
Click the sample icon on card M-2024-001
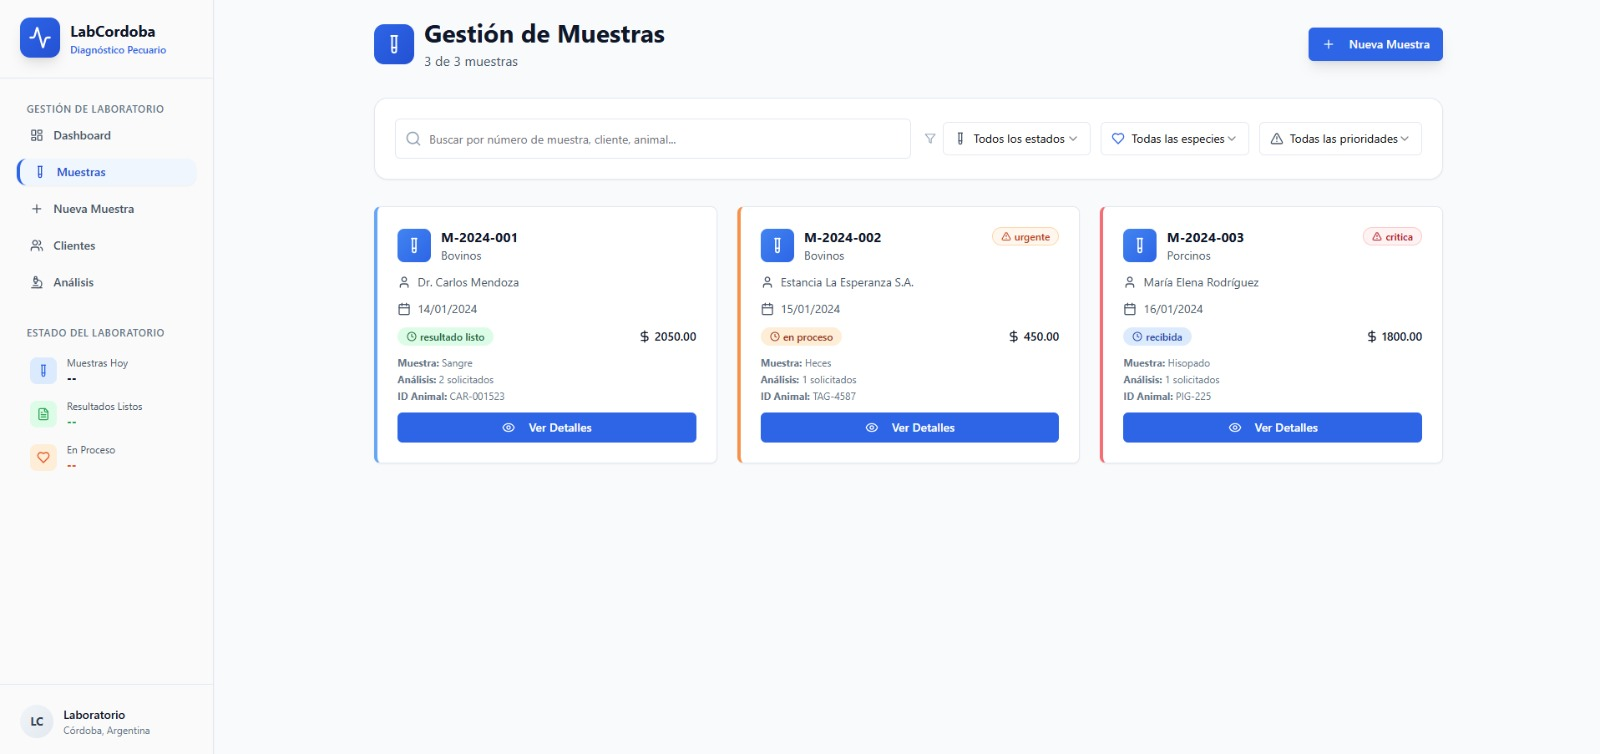point(414,245)
